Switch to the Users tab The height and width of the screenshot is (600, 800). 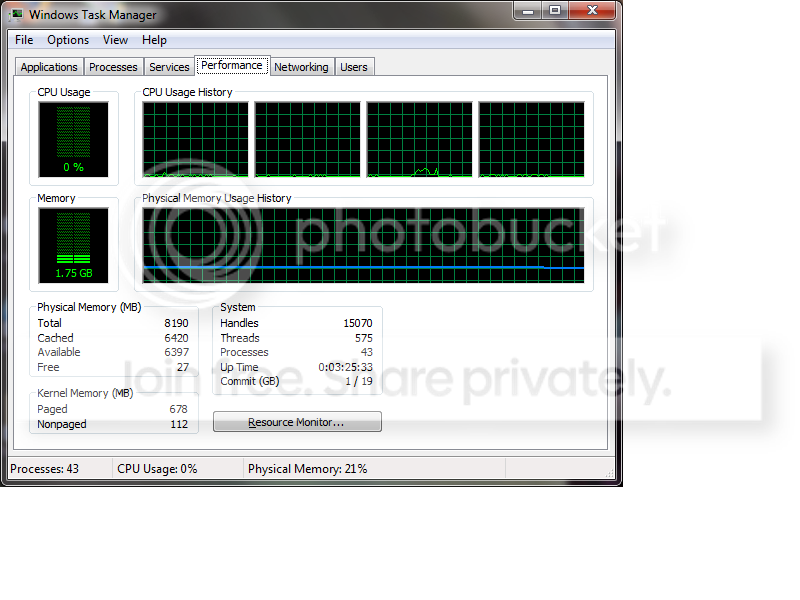pyautogui.click(x=354, y=67)
